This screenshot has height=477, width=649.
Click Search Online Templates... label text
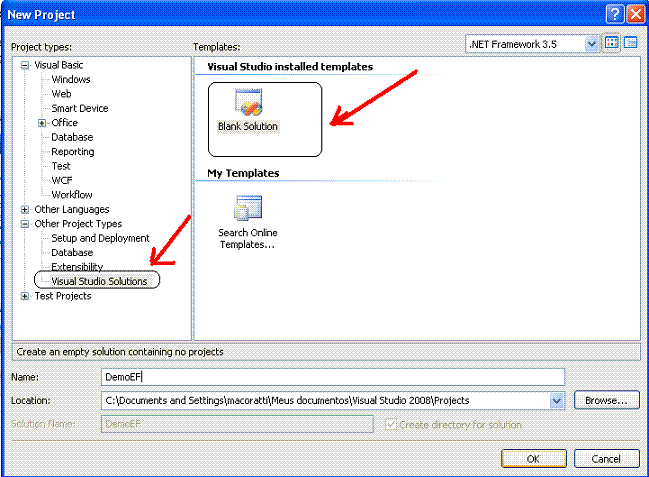click(248, 238)
